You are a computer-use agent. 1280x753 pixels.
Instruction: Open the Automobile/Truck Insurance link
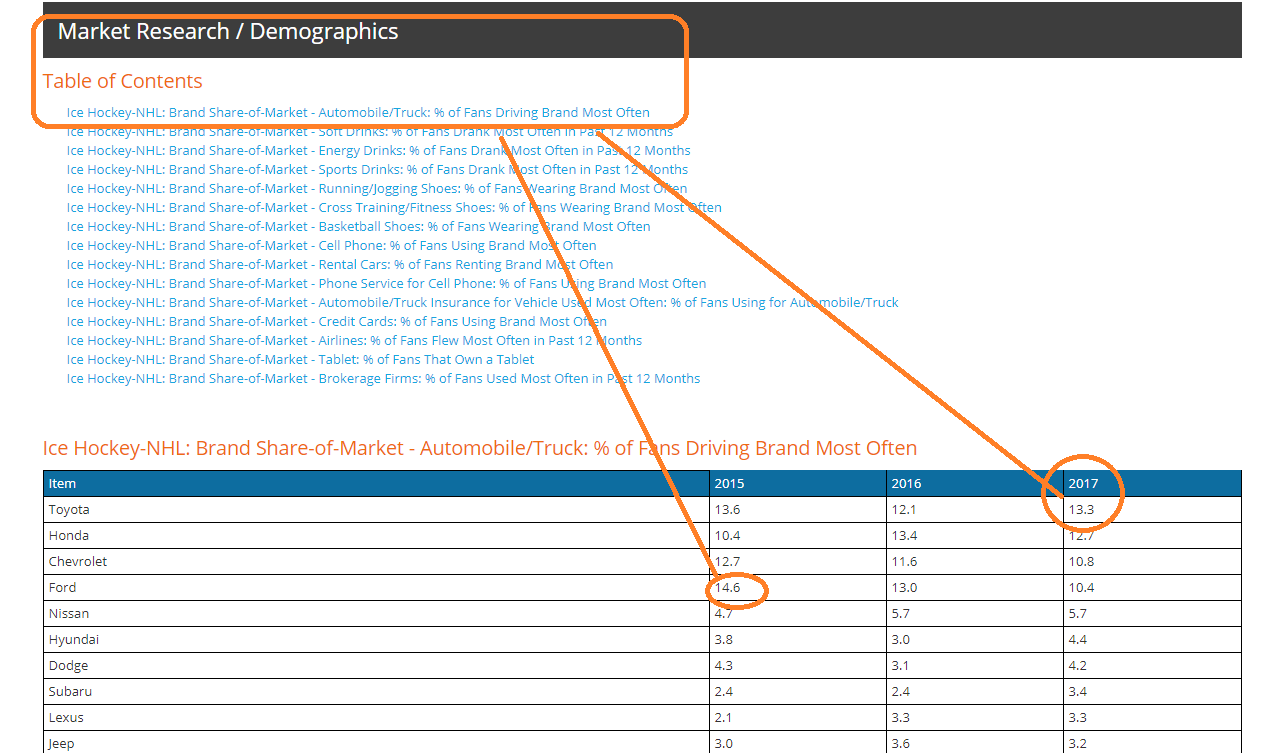483,303
